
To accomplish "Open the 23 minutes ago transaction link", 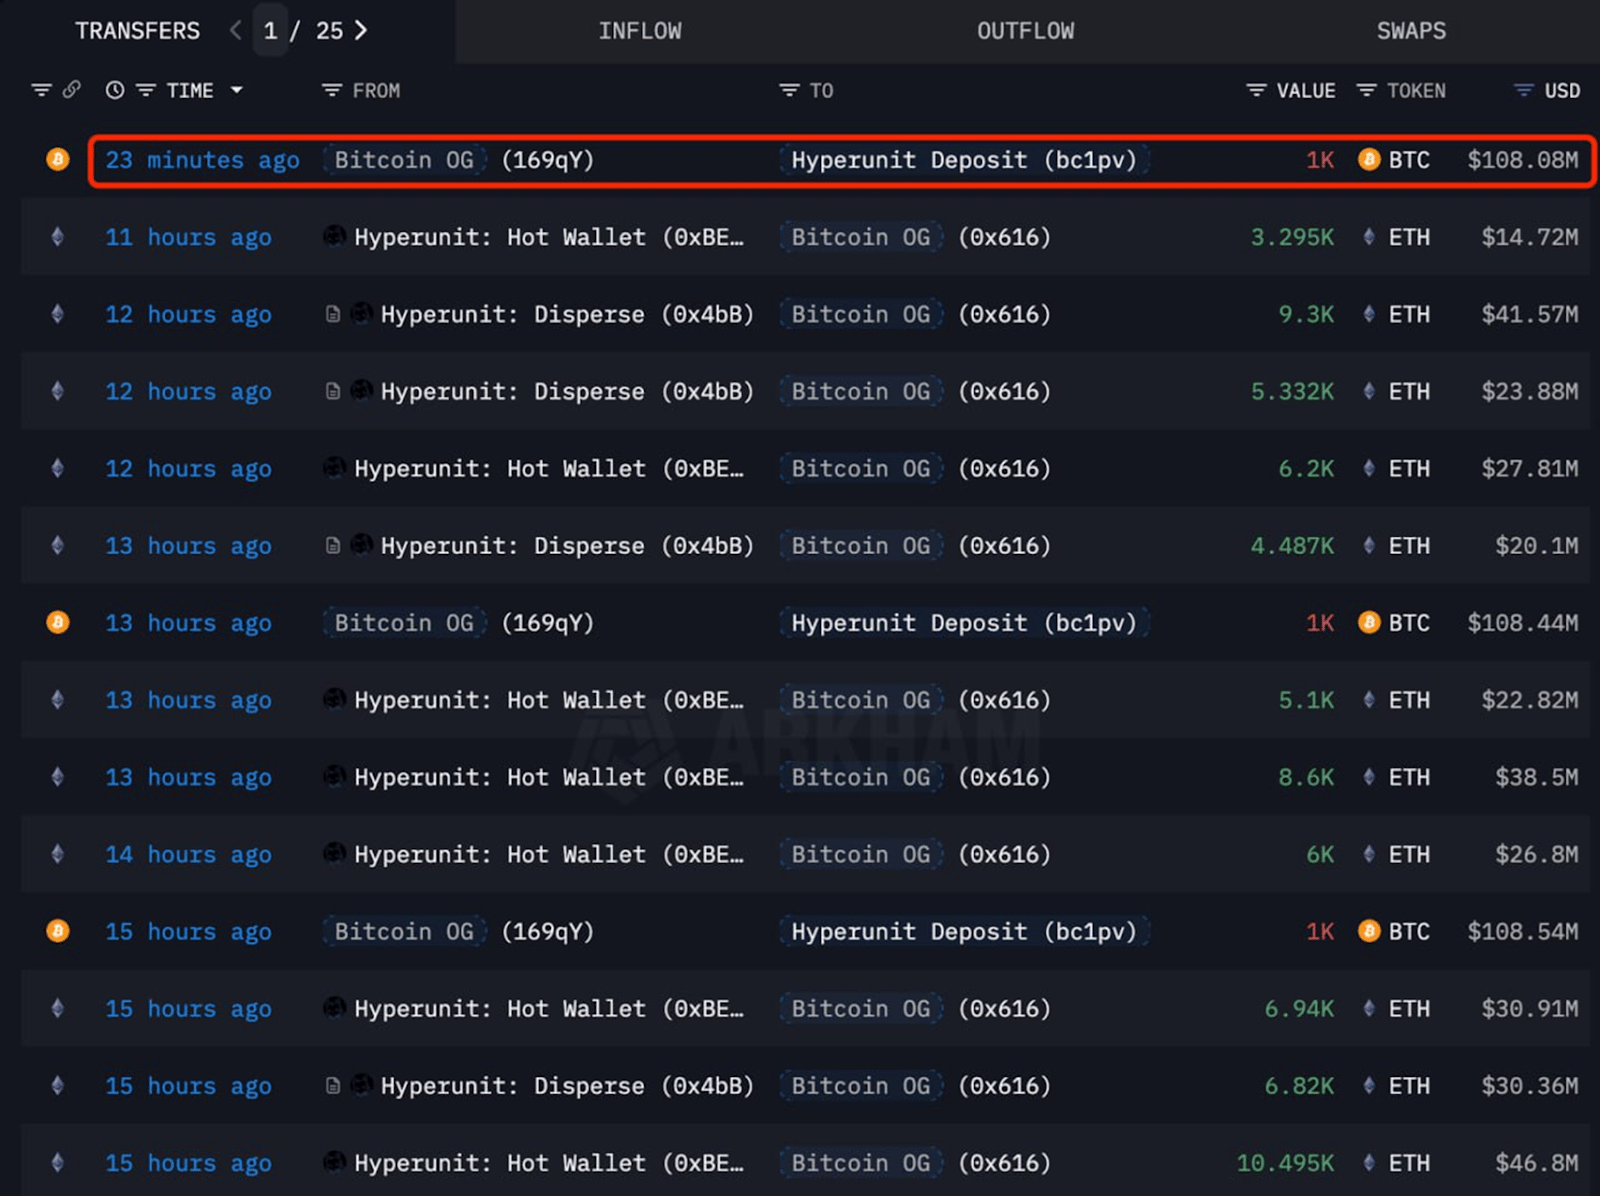I will click(203, 160).
